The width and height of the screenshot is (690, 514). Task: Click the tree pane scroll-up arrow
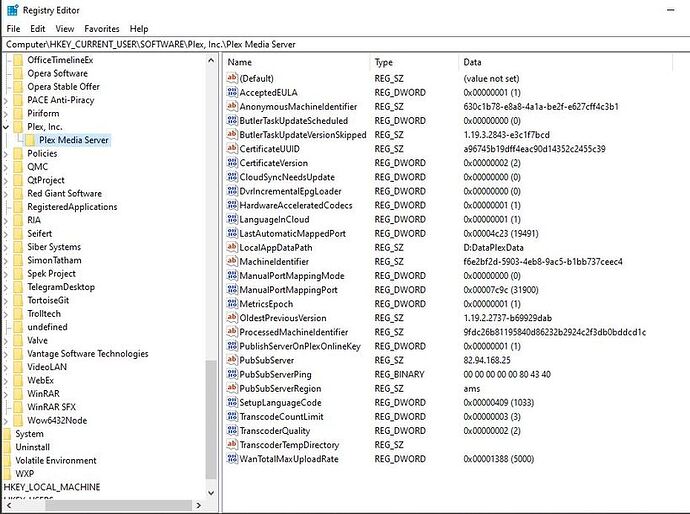211,61
